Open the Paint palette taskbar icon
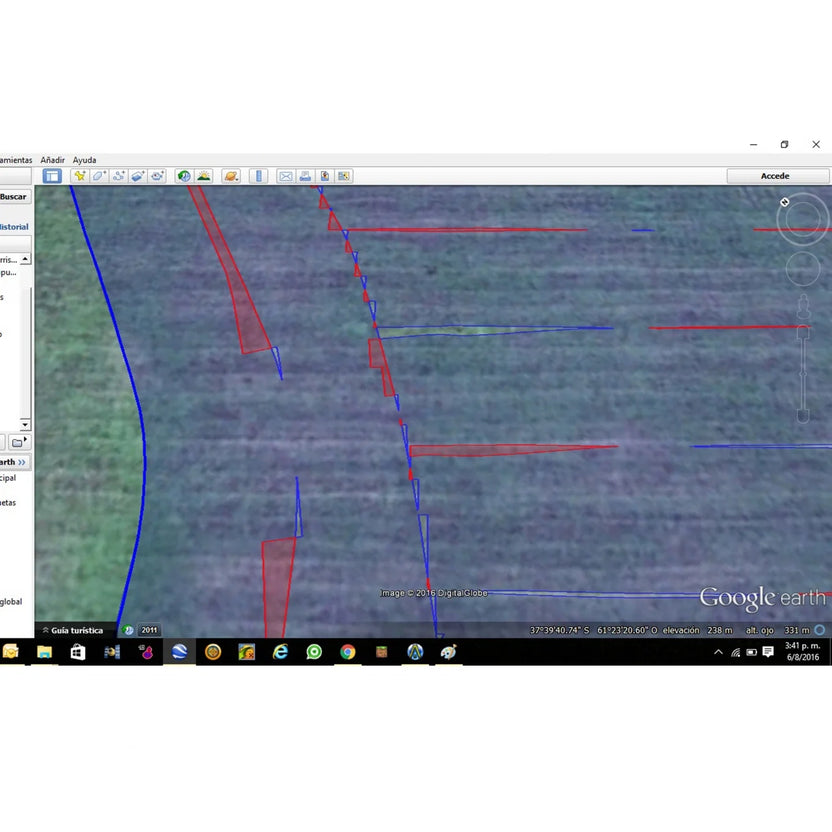Screen dimensions: 832x832 (449, 652)
